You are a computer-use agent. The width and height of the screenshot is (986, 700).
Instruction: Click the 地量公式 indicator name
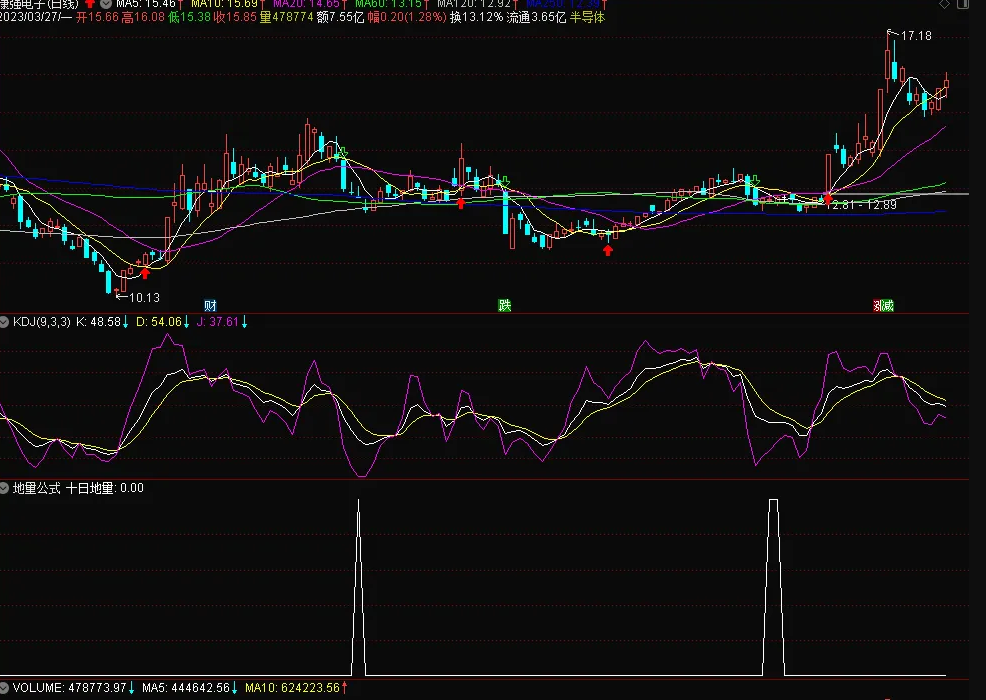(x=36, y=488)
